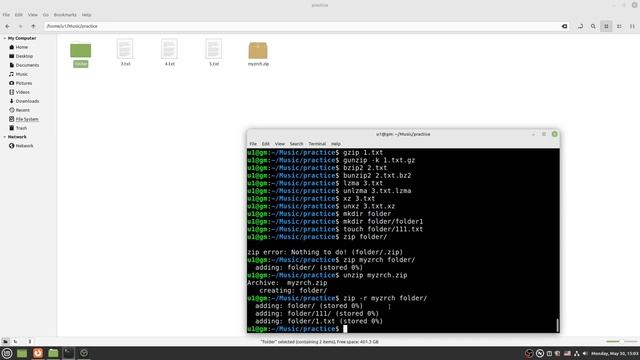Open the clock calendar in the panel
The width and height of the screenshot is (640, 360).
(x=615, y=353)
